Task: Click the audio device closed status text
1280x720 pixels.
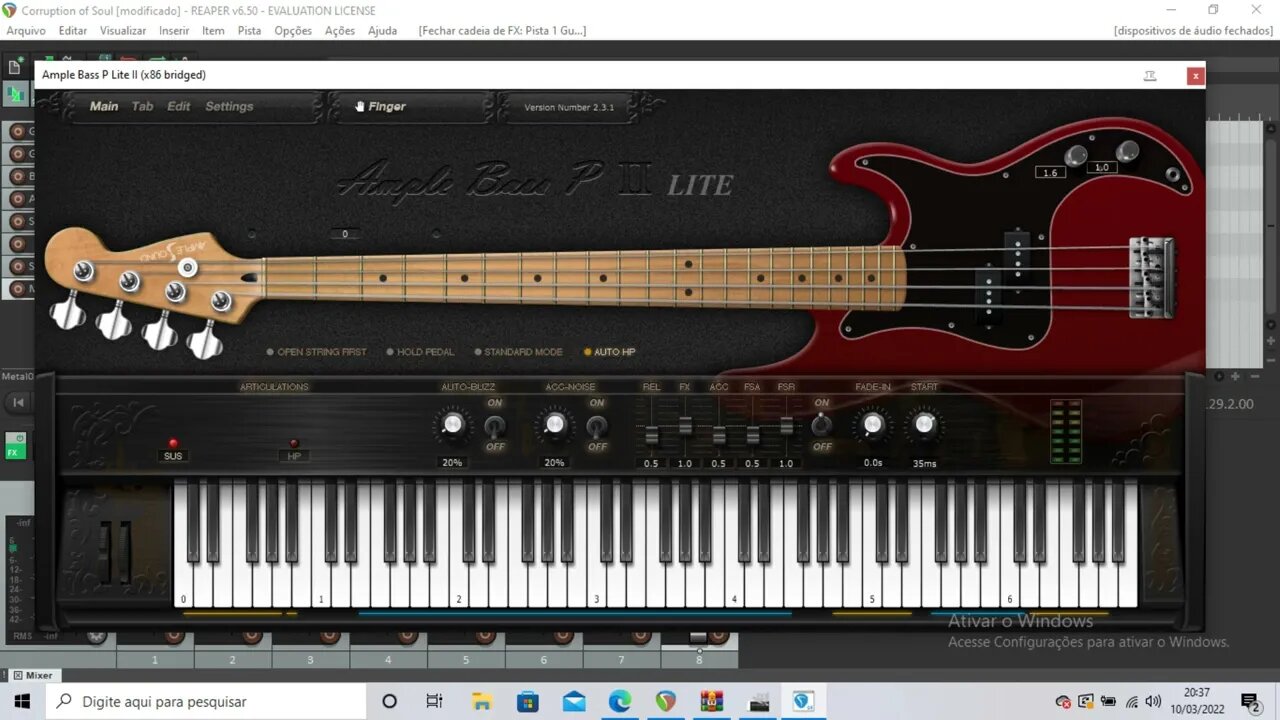Action: click(1193, 31)
